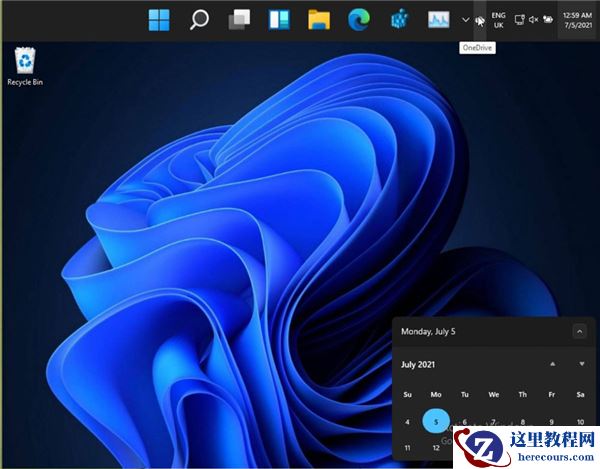Image resolution: width=600 pixels, height=469 pixels.
Task: Open network status tray icon
Action: click(x=519, y=20)
